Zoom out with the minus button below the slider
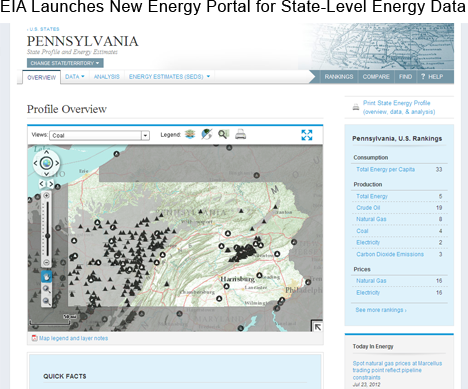Viewport: 468px width, 389px height. click(47, 262)
